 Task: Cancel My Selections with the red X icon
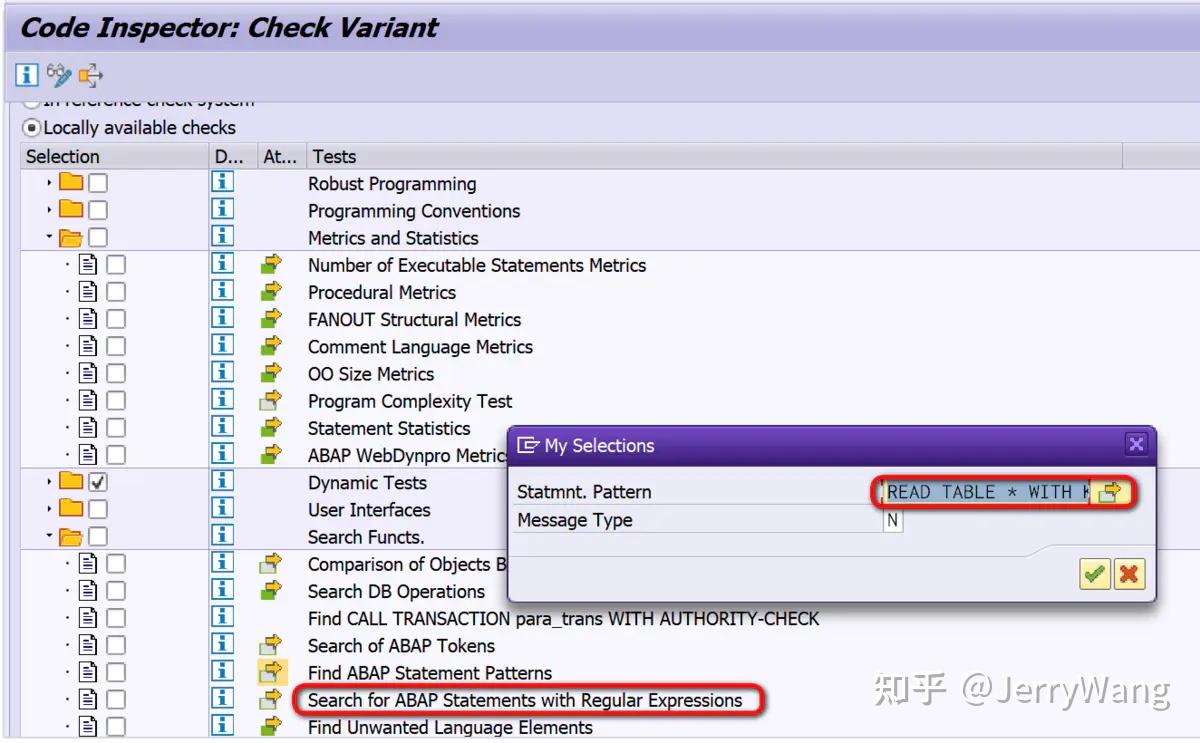[x=1129, y=573]
